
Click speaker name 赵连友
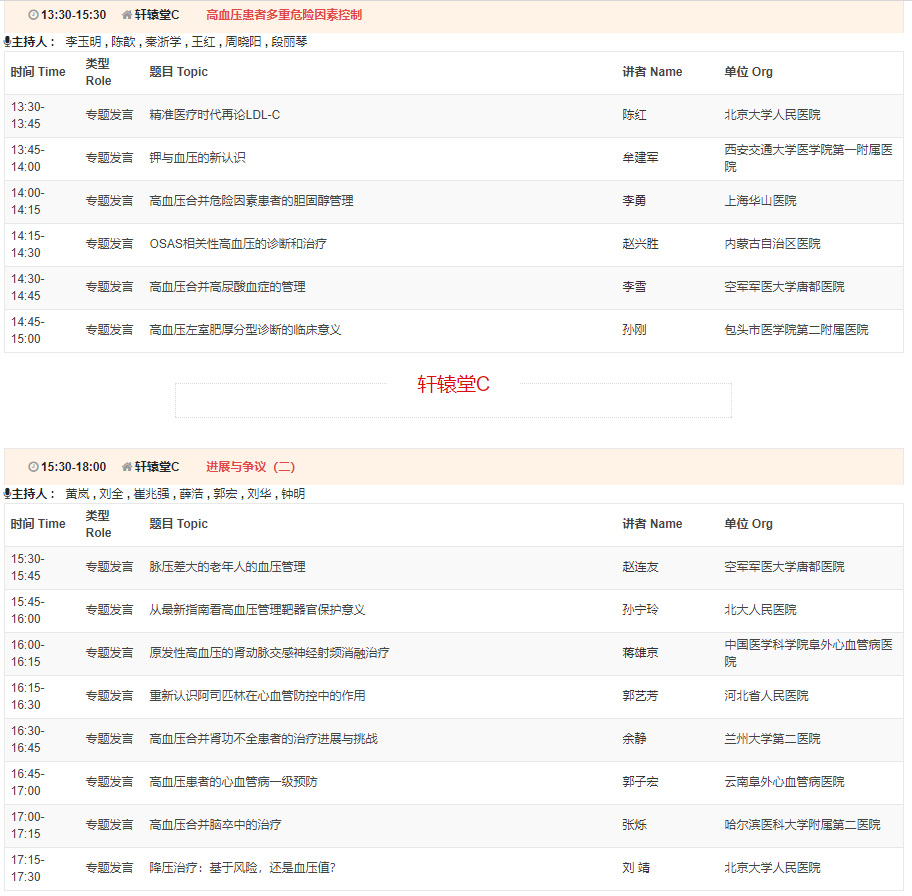[640, 567]
